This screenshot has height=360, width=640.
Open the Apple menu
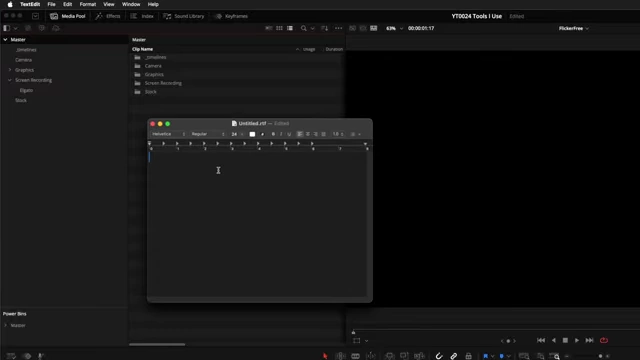pos(10,4)
